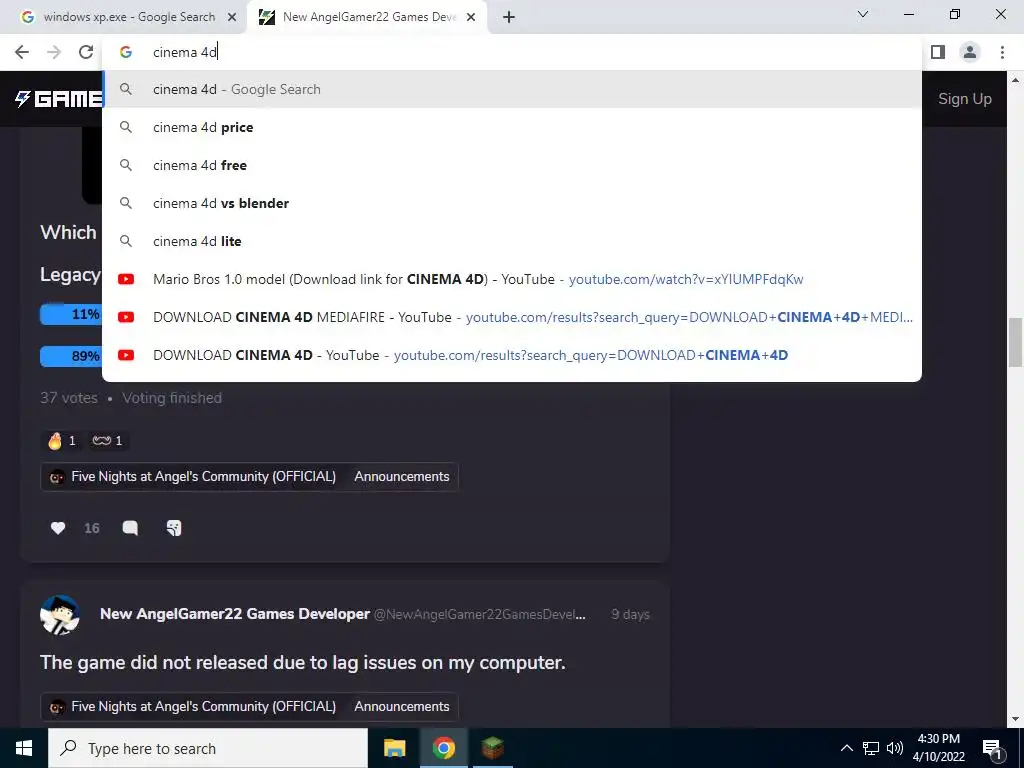Show hidden system tray icons
The width and height of the screenshot is (1024, 768).
pos(846,748)
